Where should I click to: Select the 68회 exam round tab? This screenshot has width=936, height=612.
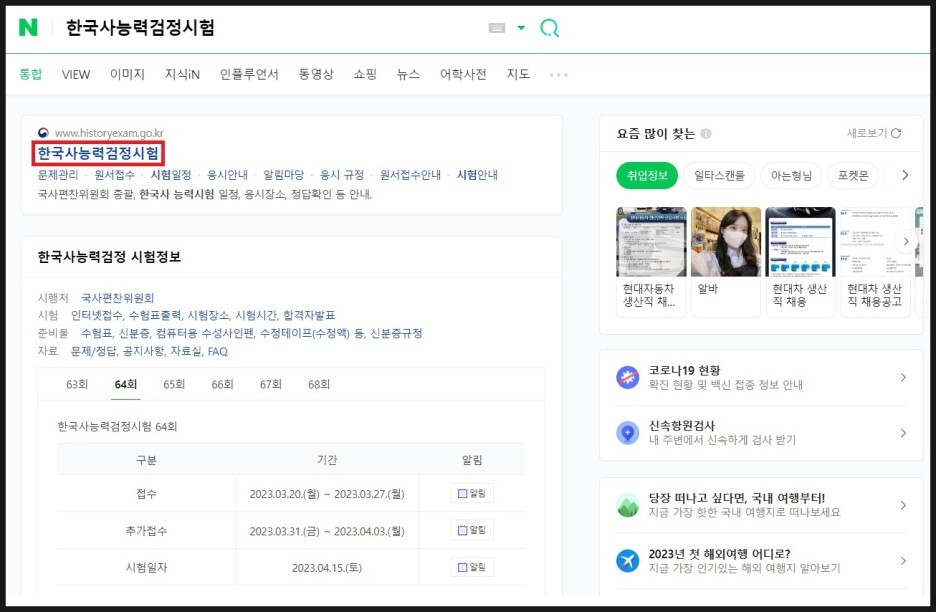tap(319, 384)
